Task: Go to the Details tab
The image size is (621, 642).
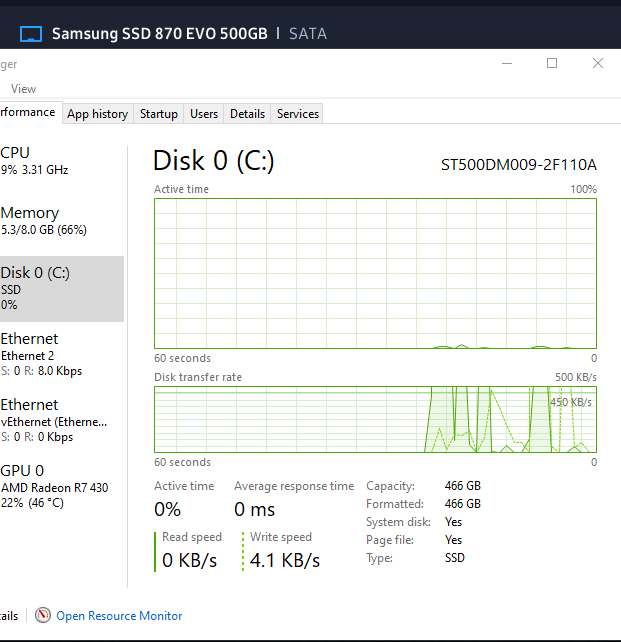Action: pos(247,114)
